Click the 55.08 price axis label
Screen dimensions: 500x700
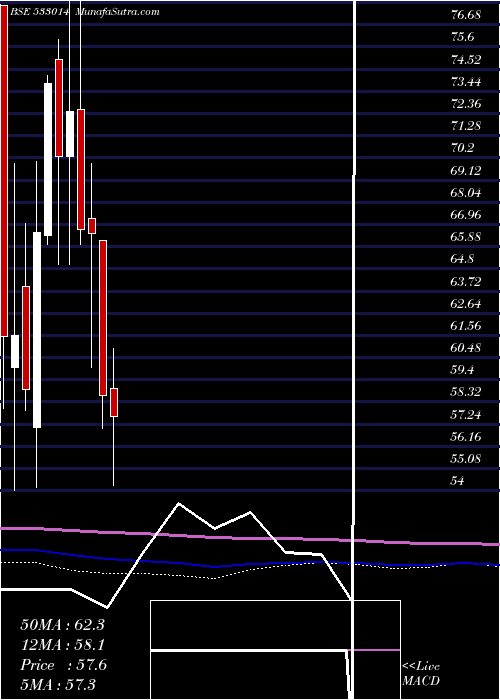(466, 458)
